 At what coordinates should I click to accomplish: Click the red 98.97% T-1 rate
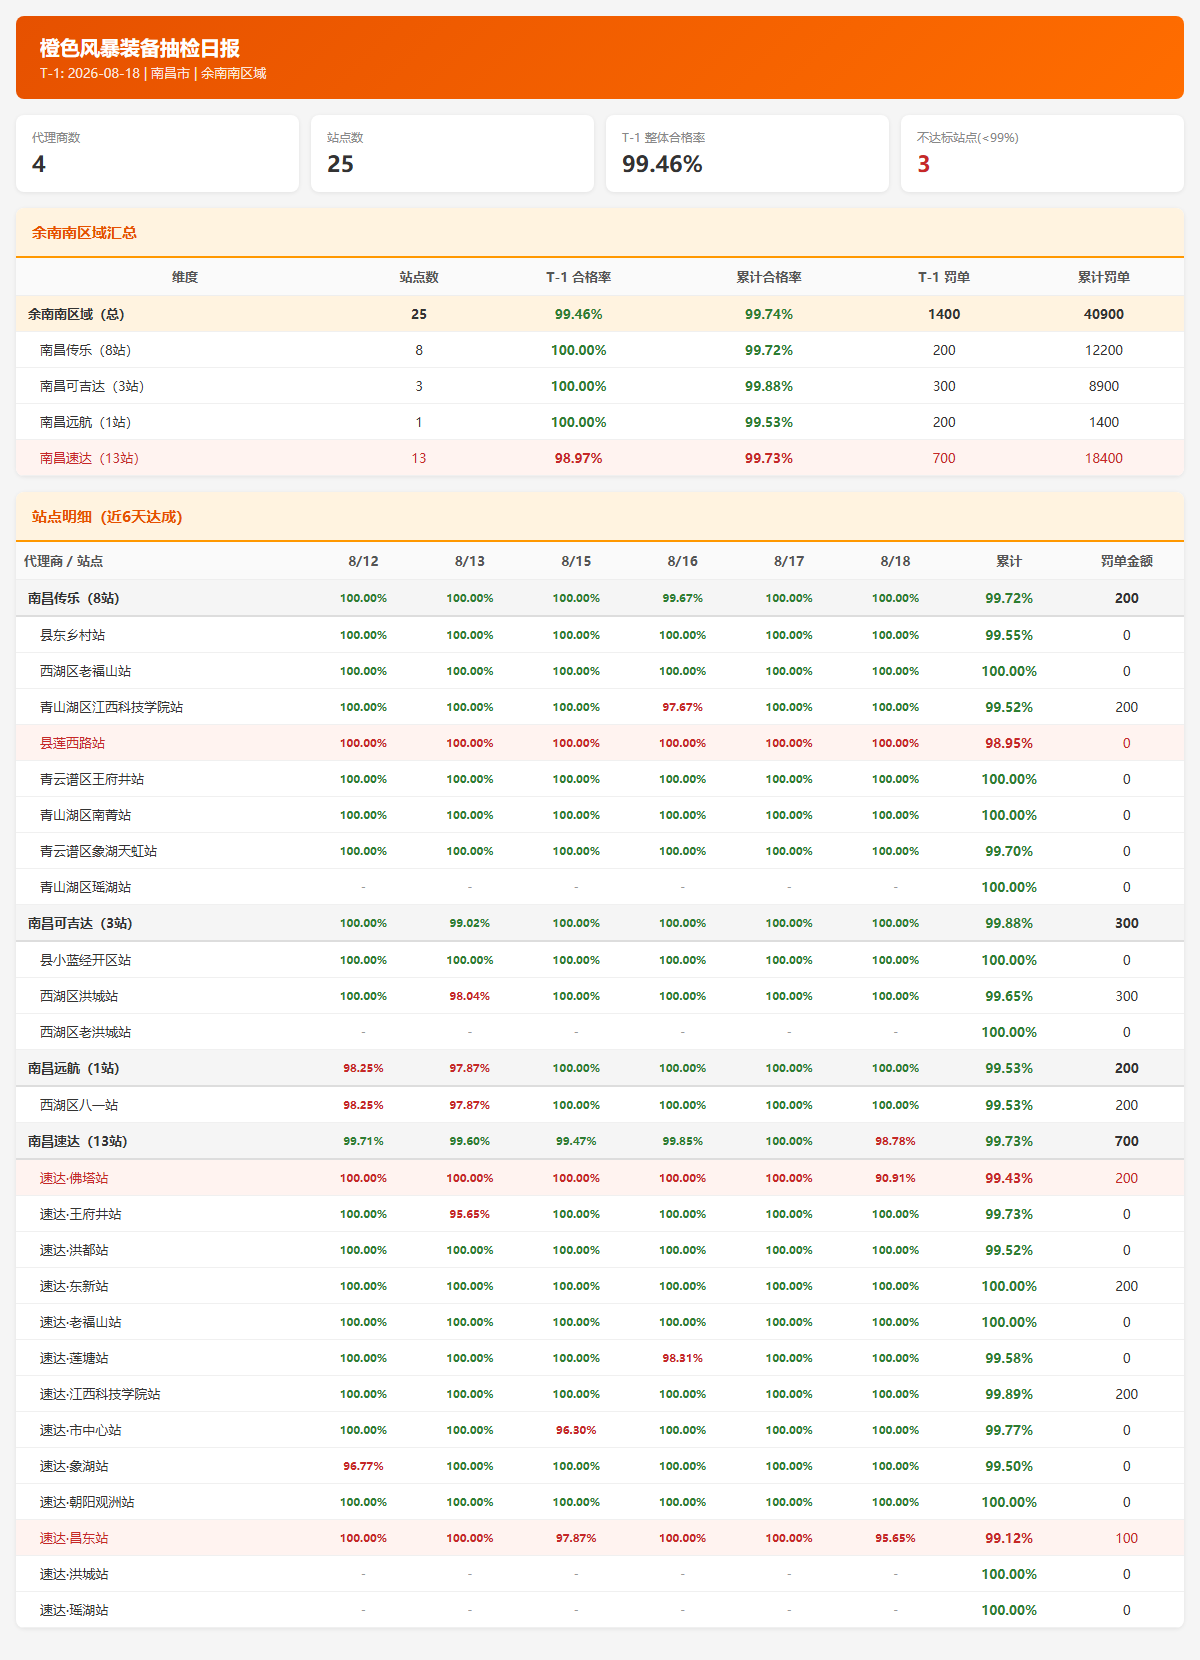coord(578,458)
